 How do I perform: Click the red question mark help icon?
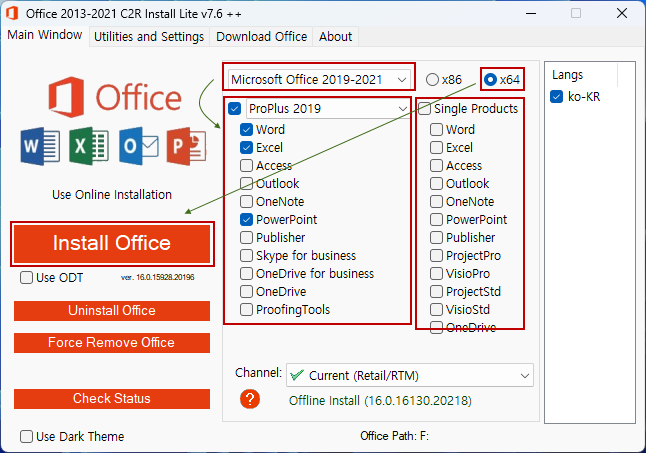coord(250,399)
